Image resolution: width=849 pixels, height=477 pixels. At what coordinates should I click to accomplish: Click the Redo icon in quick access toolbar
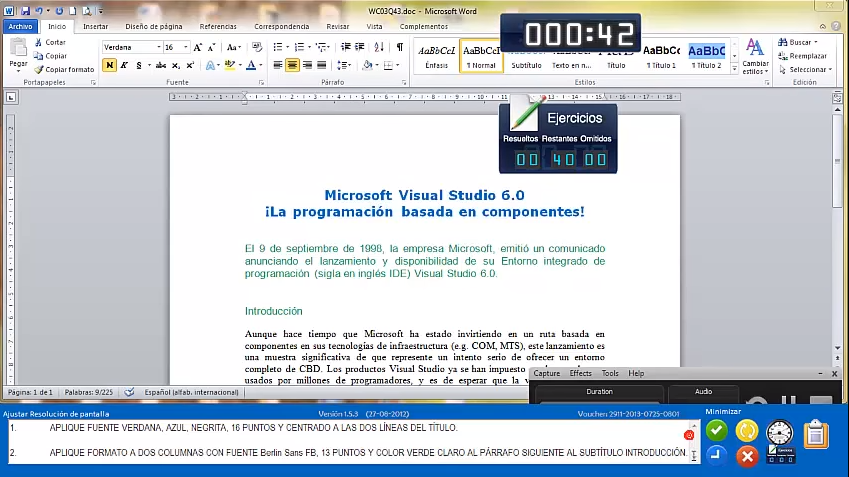pyautogui.click(x=59, y=11)
